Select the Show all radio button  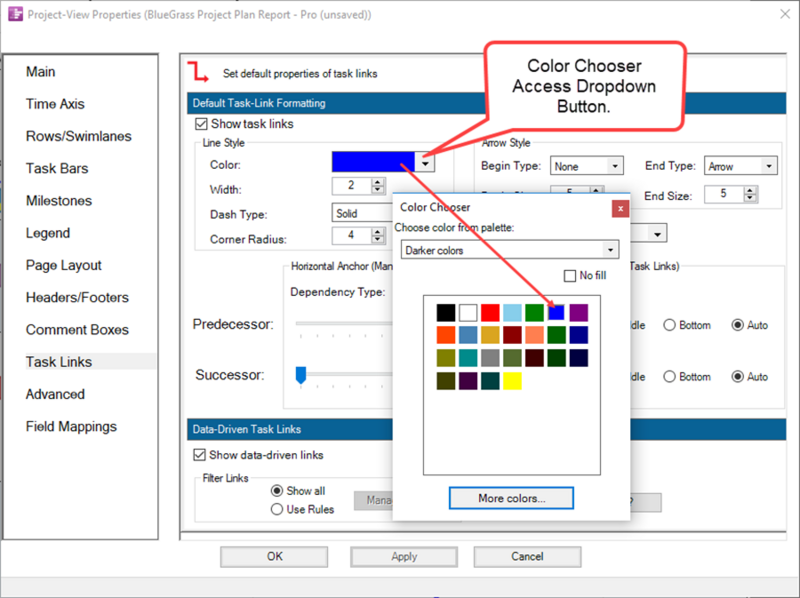click(x=277, y=491)
